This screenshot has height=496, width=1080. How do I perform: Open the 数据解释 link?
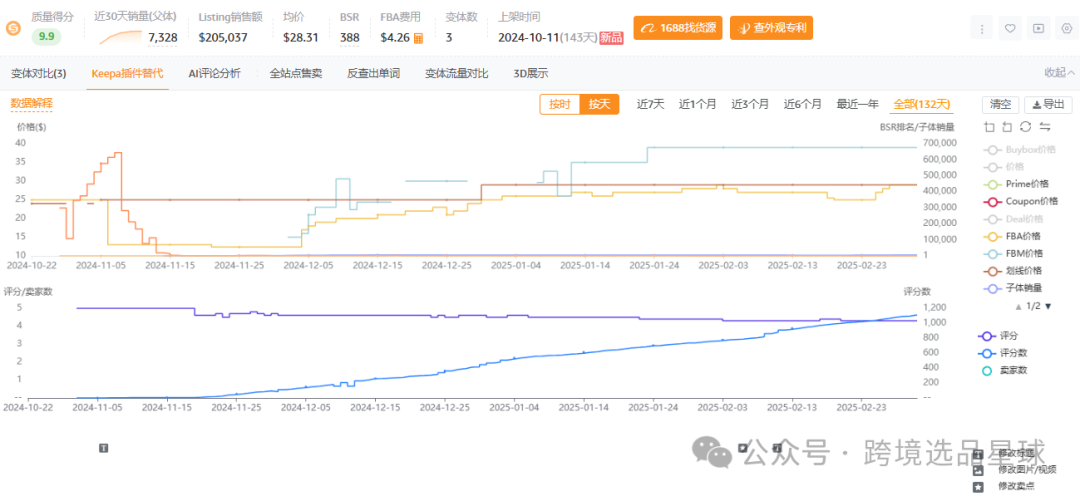coord(32,103)
